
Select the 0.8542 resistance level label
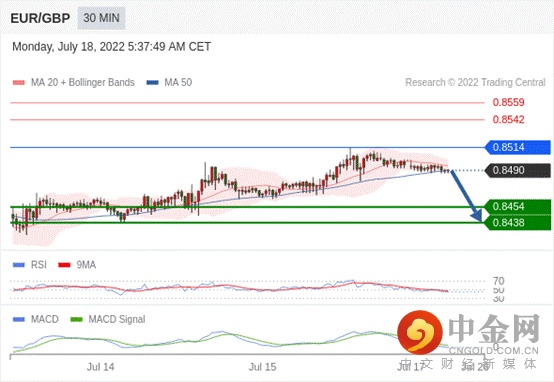[508, 119]
